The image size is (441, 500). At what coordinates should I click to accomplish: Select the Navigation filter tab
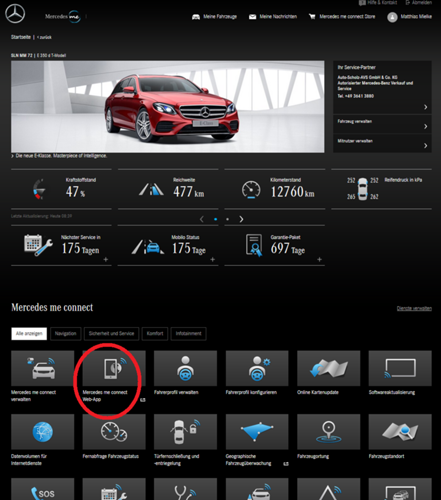click(x=66, y=334)
